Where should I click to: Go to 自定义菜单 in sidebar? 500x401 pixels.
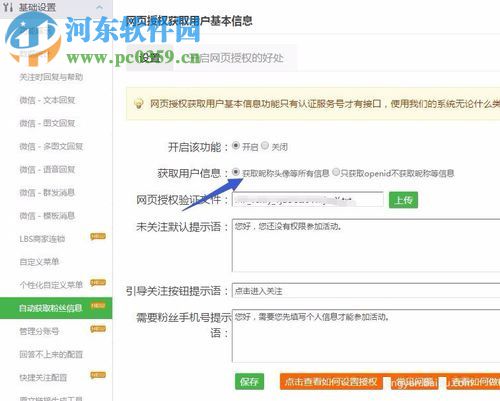(39, 262)
